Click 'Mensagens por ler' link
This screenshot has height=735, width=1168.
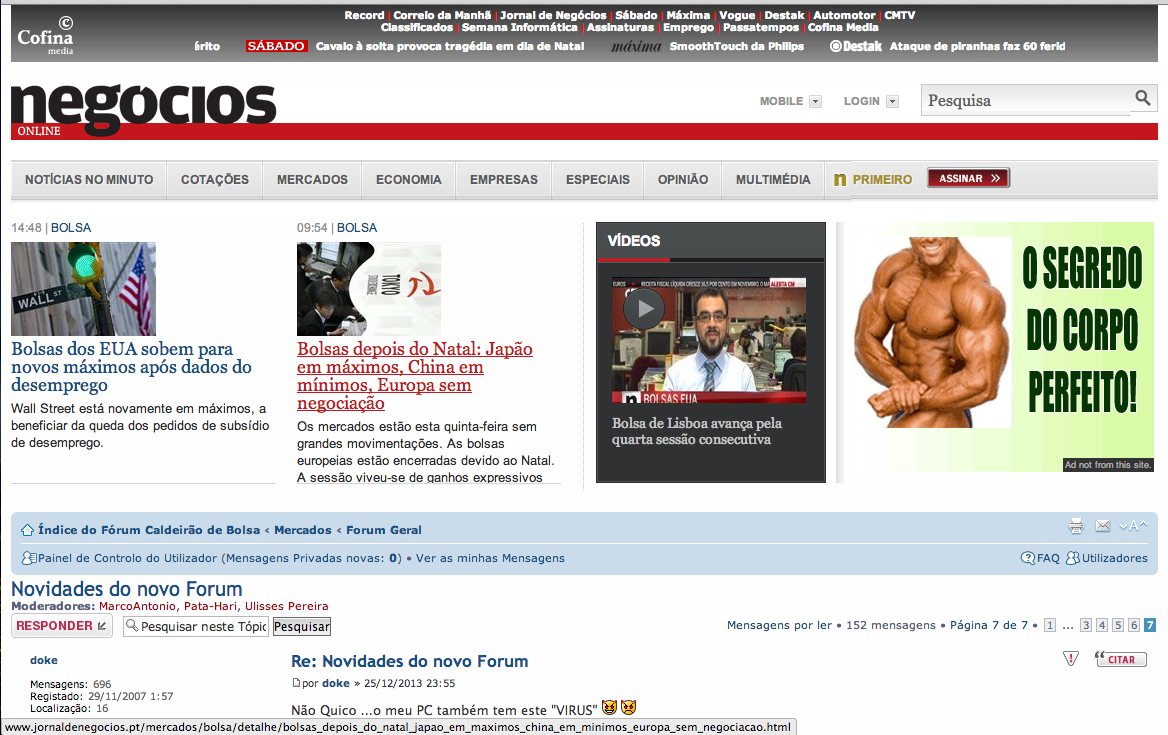point(779,625)
